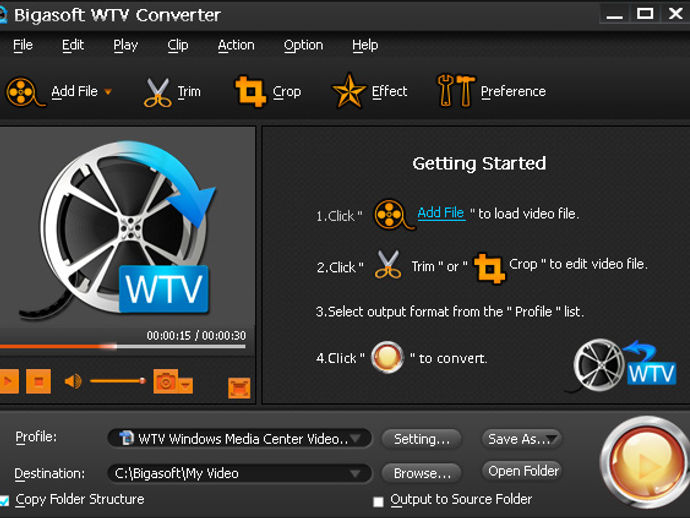Open the File menu
This screenshot has height=518, width=690.
[22, 45]
